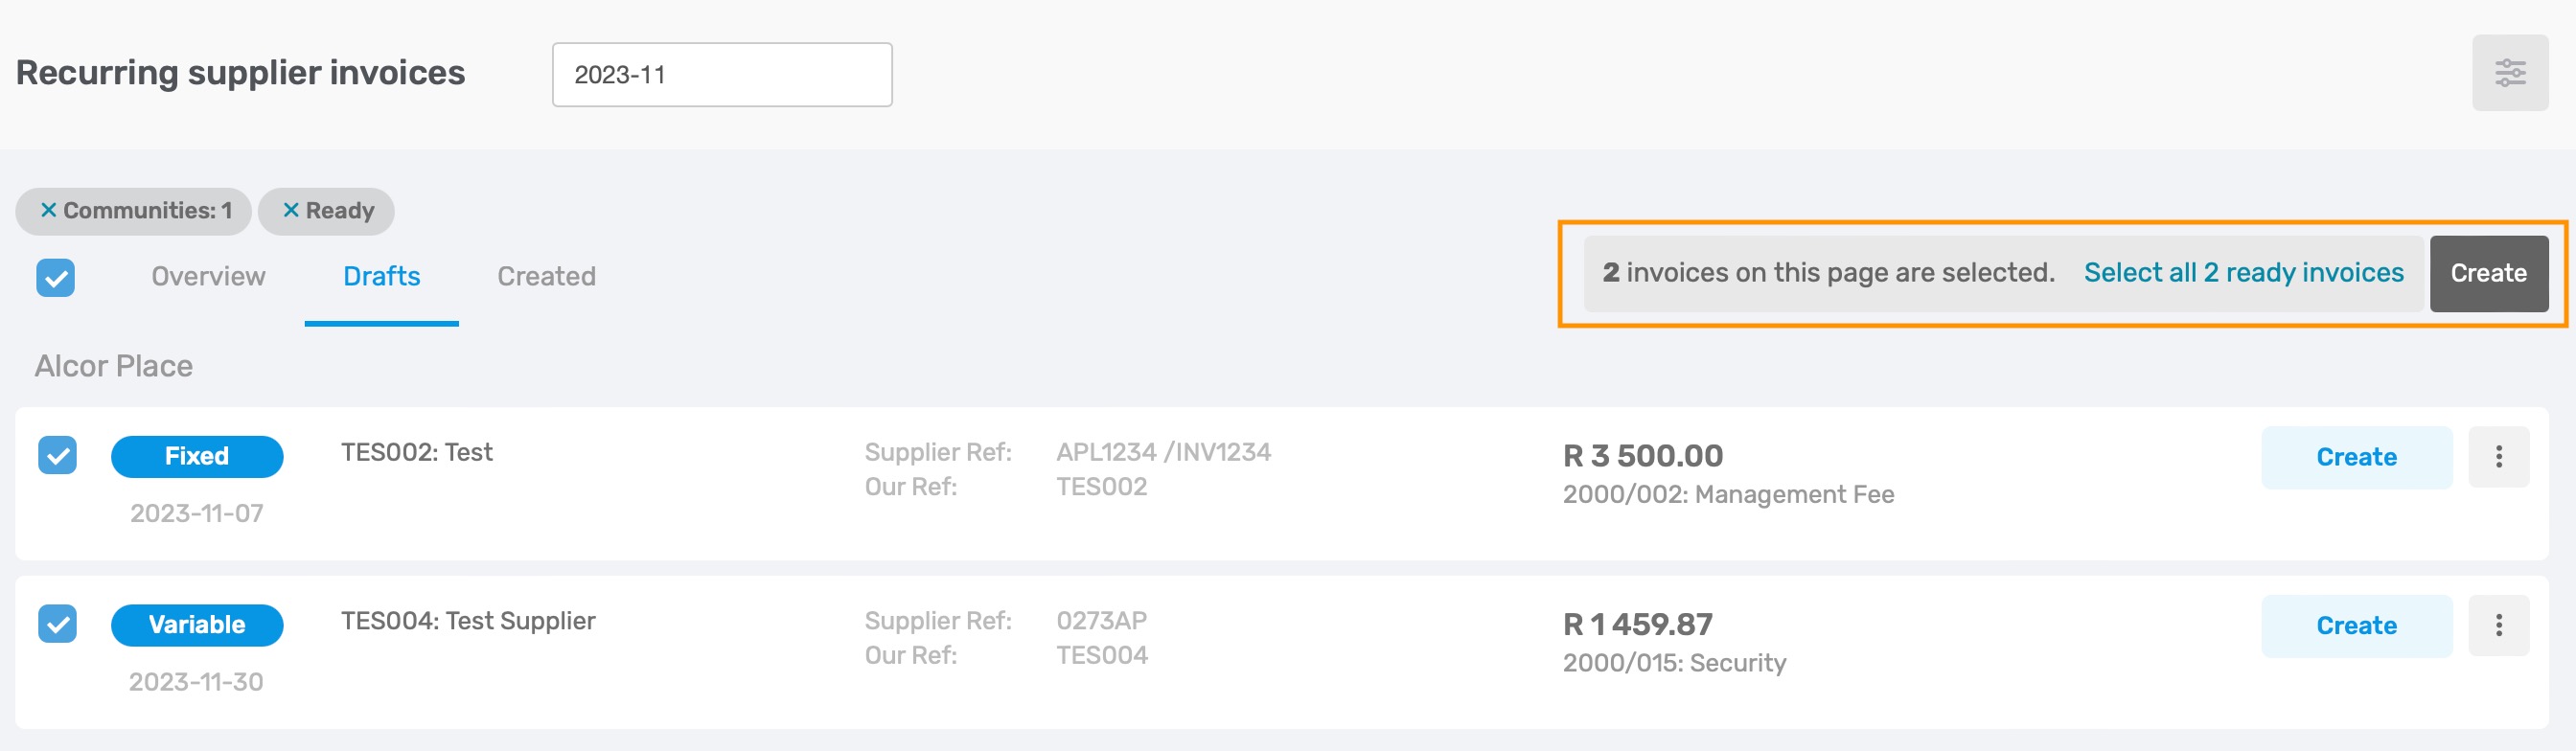This screenshot has width=2576, height=751.
Task: Click the Fixed type badge
Action: tap(197, 456)
